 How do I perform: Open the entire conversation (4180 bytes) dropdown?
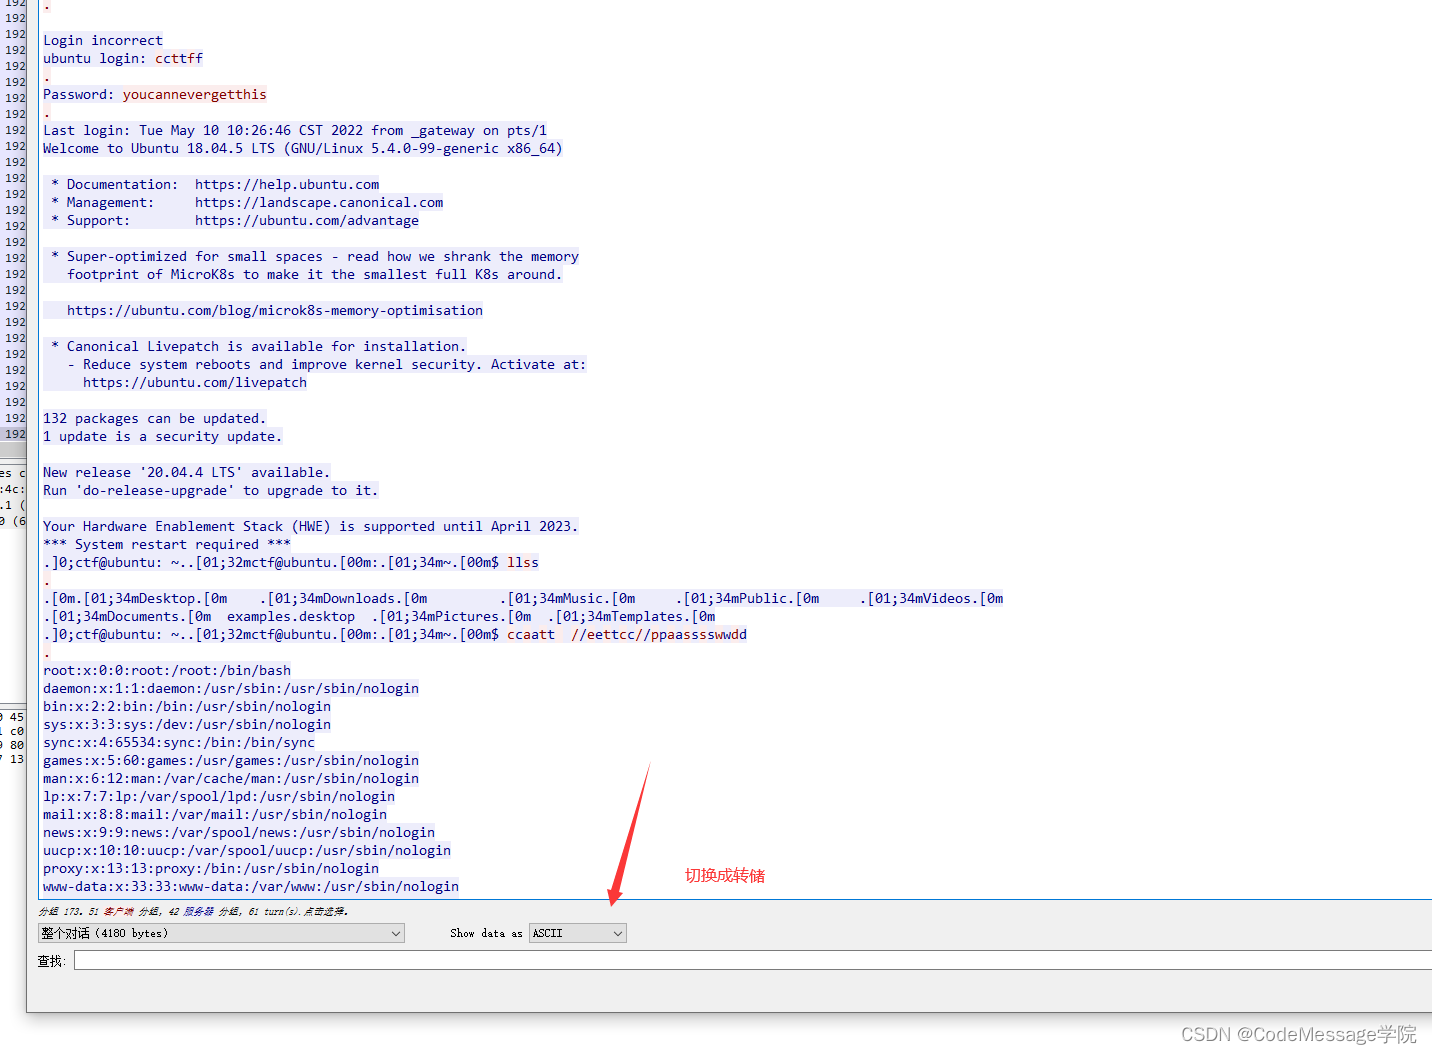point(221,933)
